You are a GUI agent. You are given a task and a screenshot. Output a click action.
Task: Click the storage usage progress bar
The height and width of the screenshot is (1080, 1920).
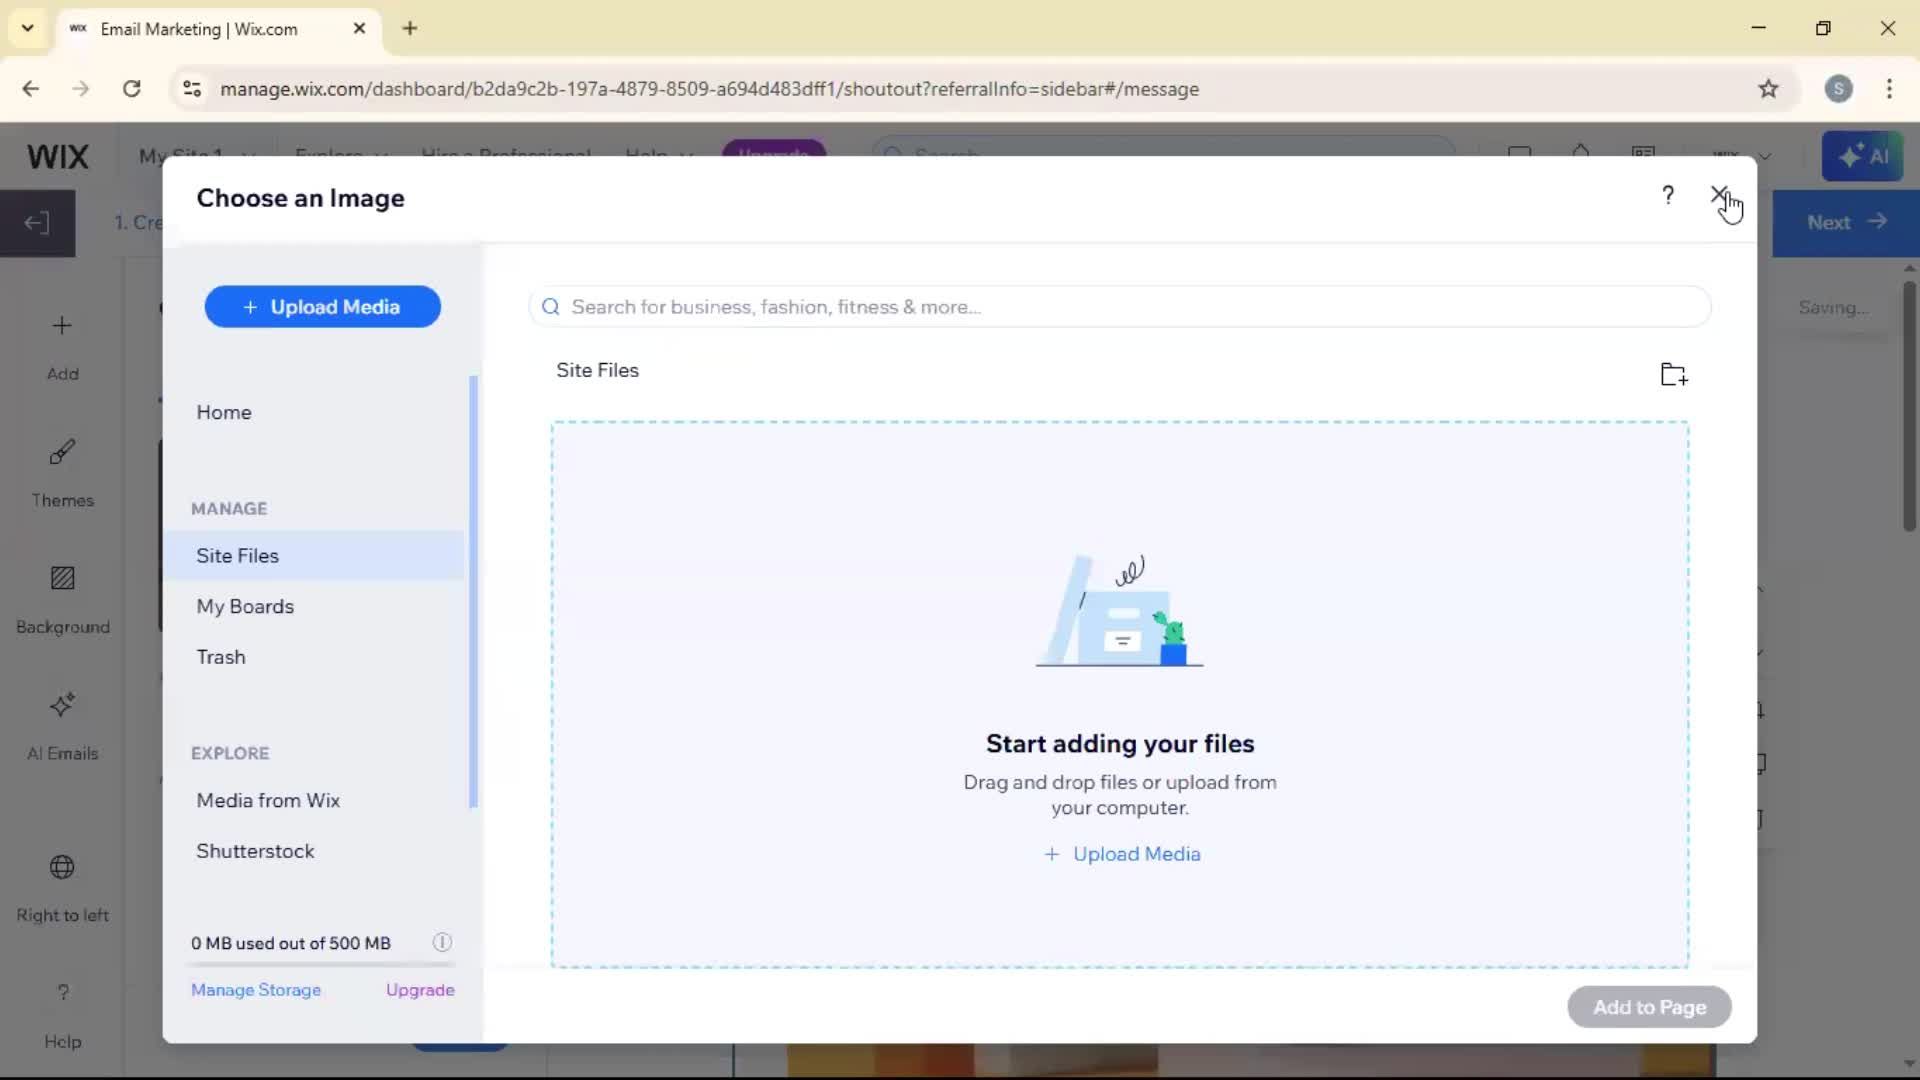pos(320,965)
